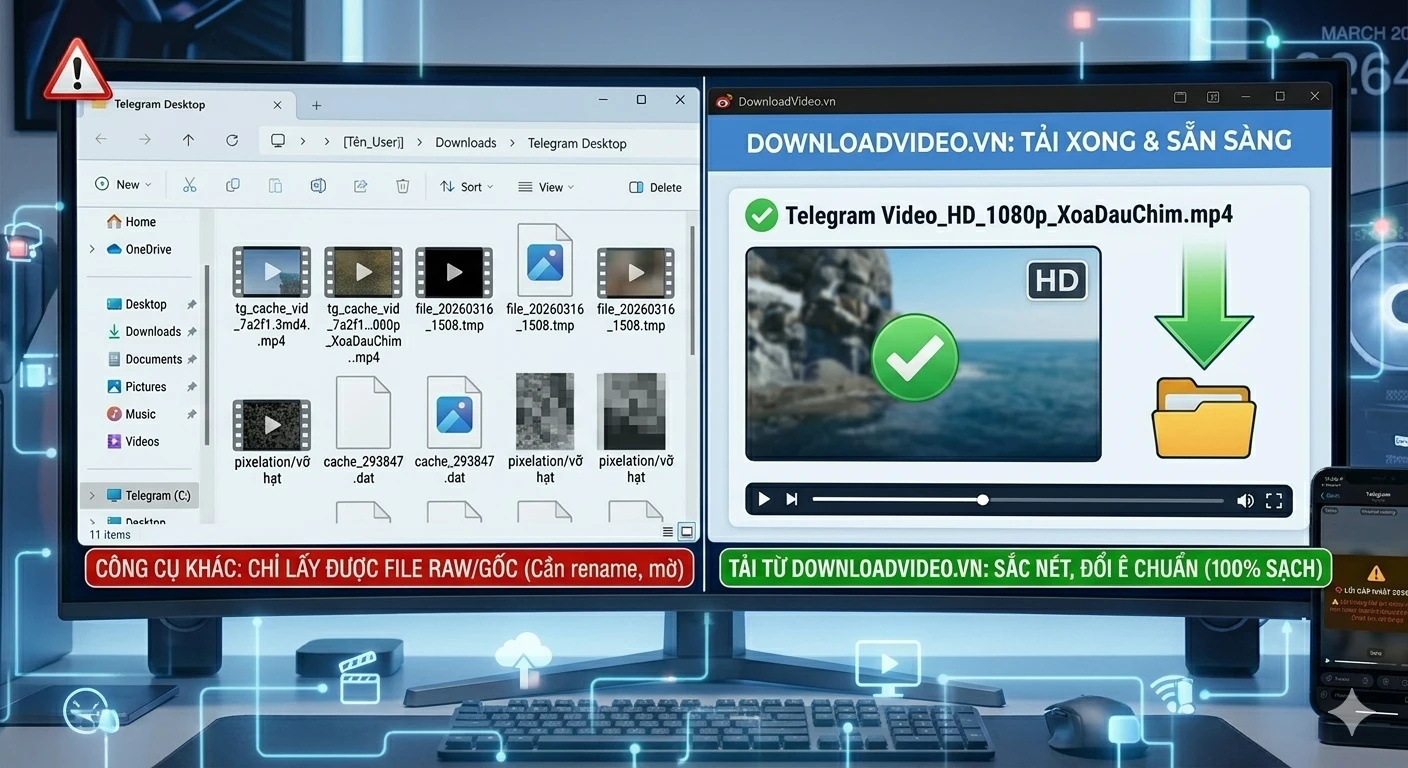Click the 11 items status text

click(110, 535)
